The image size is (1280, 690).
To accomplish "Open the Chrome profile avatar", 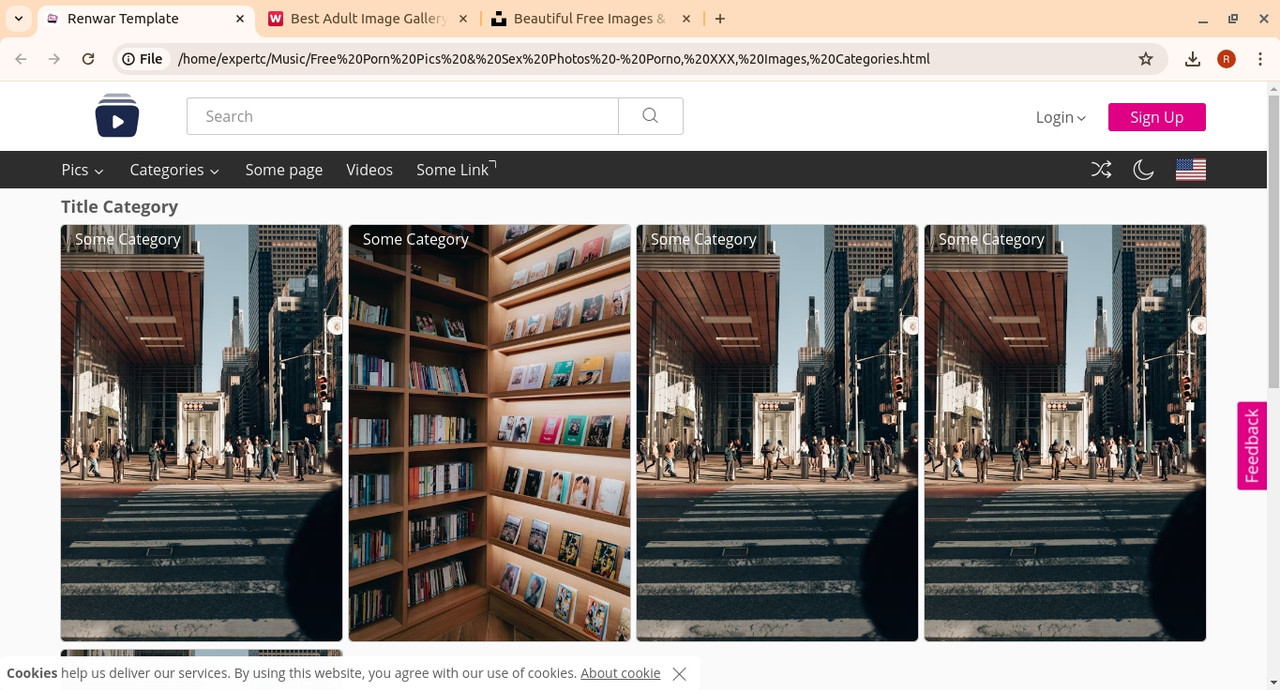I will pyautogui.click(x=1226, y=59).
